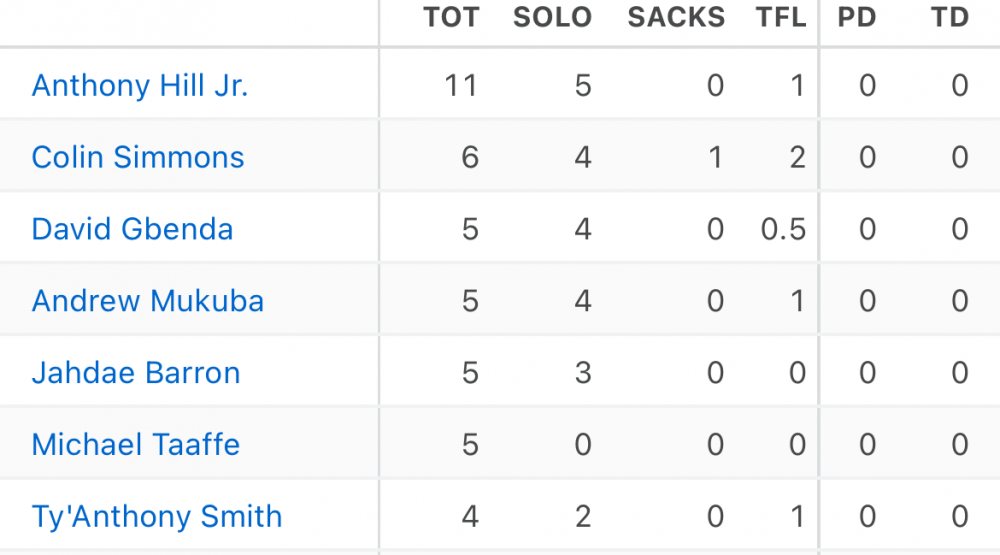Open Michael Taaffe player profile
1000x555 pixels.
tap(136, 445)
